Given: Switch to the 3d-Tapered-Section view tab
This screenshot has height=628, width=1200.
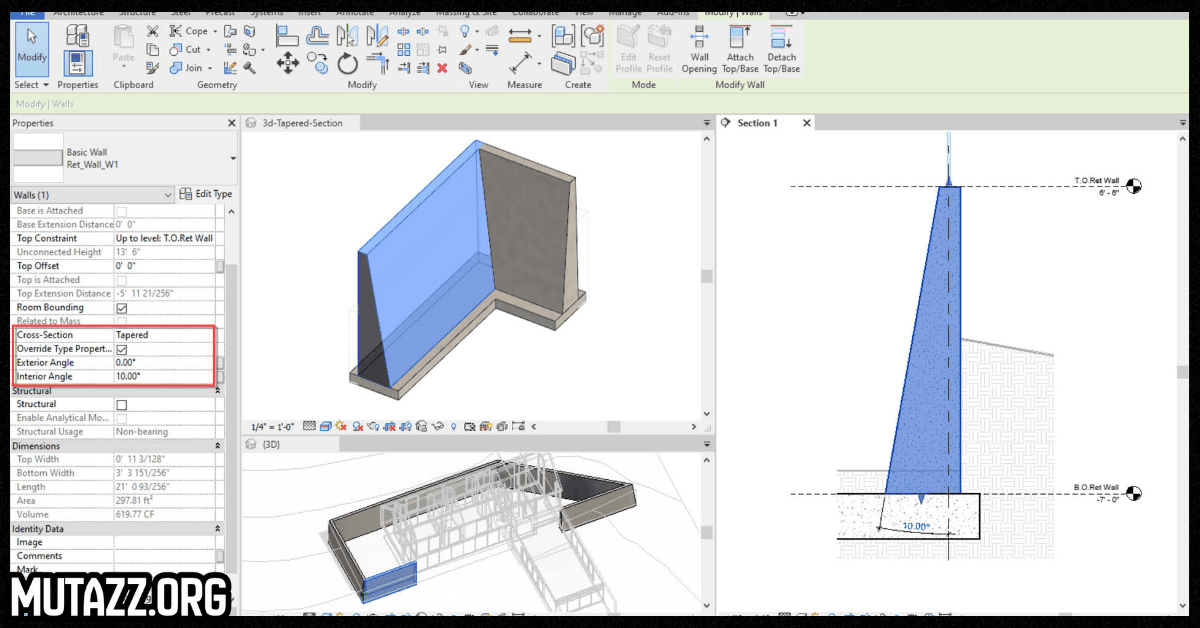Looking at the screenshot, I should pos(301,123).
